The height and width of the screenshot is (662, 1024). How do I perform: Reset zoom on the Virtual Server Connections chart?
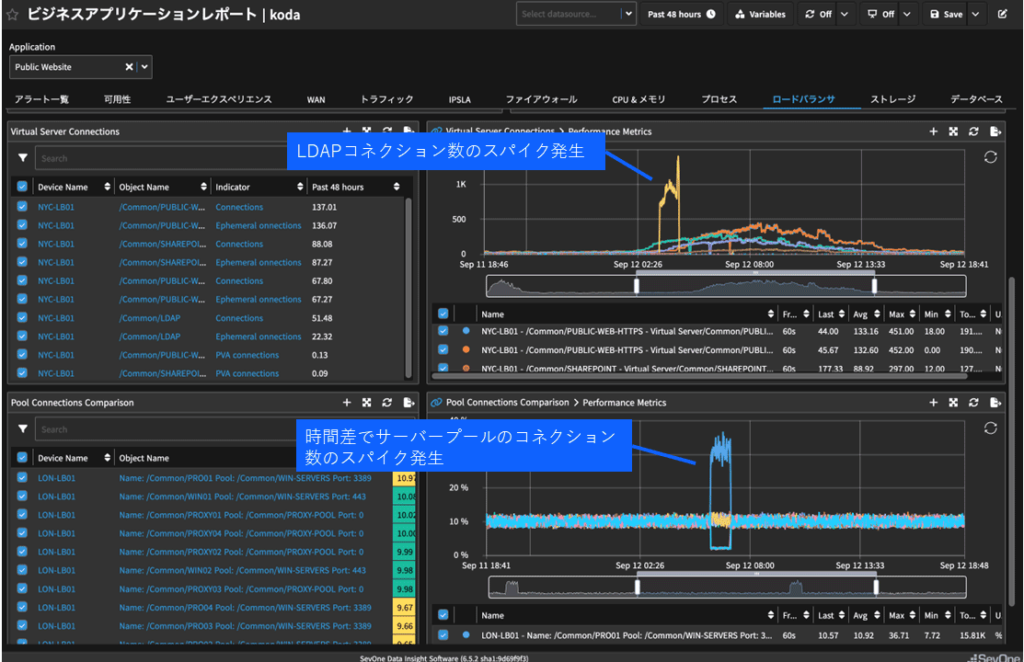990,157
